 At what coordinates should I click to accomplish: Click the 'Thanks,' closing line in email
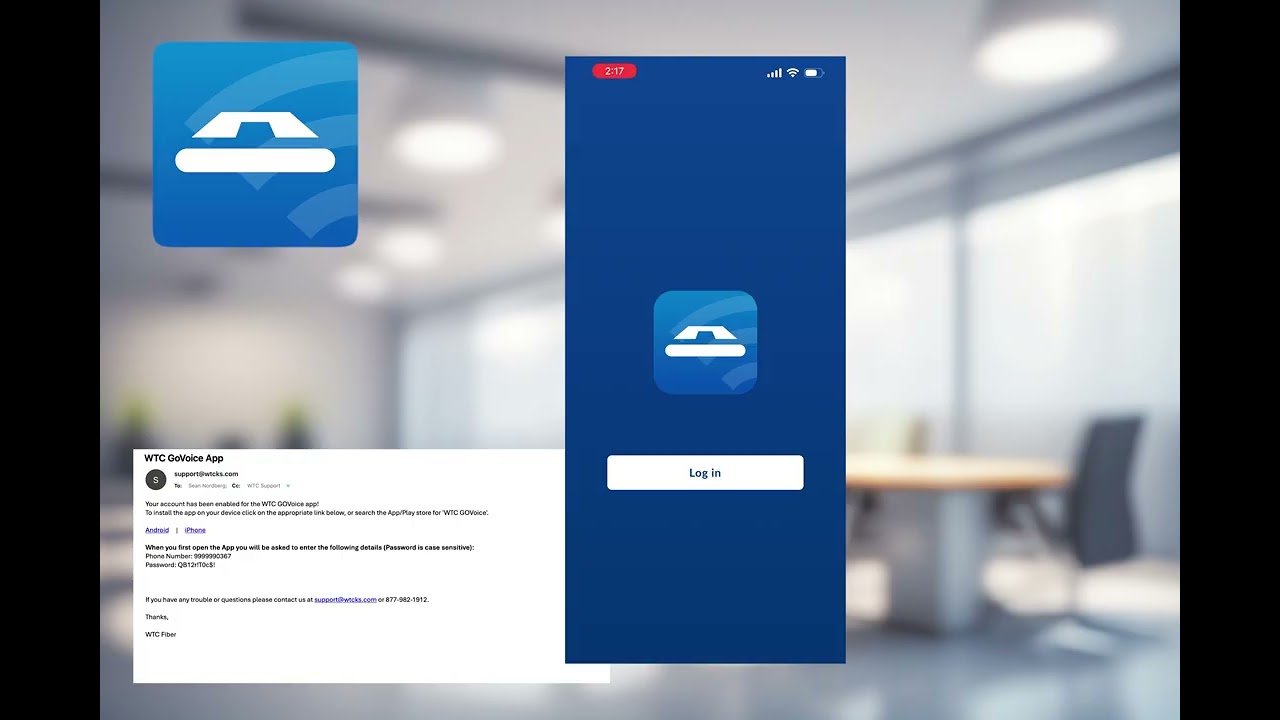[157, 617]
